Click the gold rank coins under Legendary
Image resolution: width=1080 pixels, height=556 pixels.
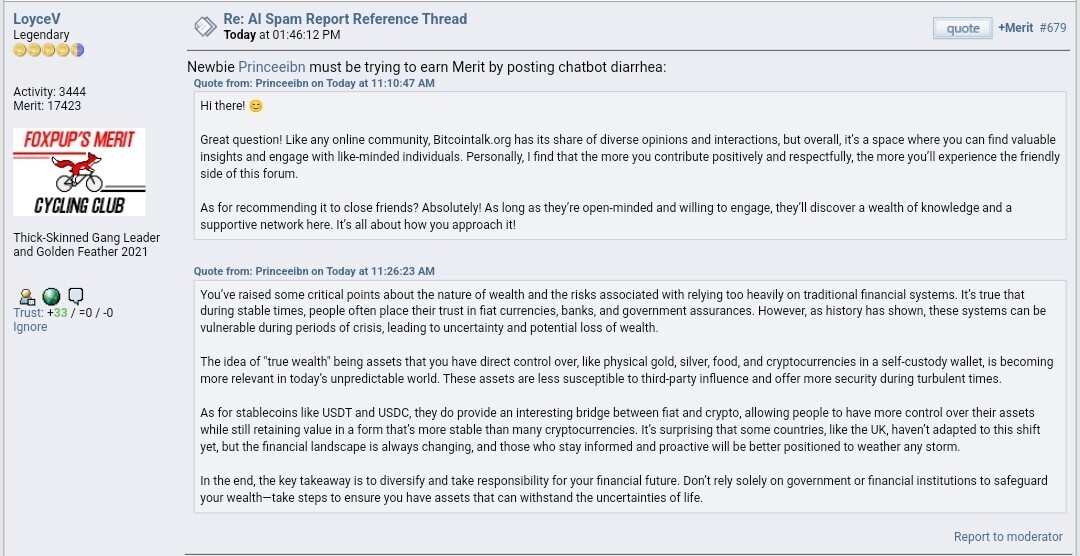[x=48, y=50]
